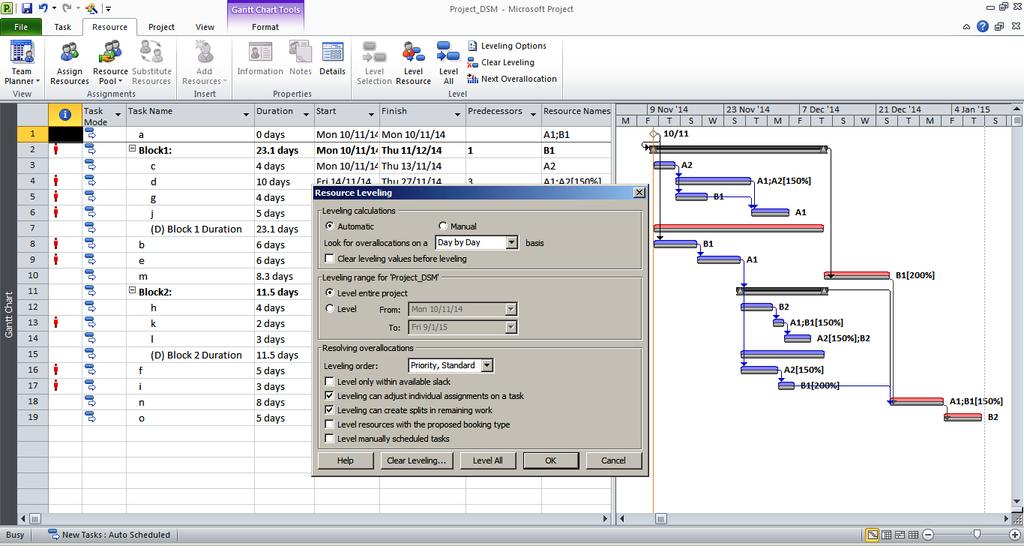Enable Level resources with proposed booking type
Viewport: 1024px width, 546px height.
(330, 425)
